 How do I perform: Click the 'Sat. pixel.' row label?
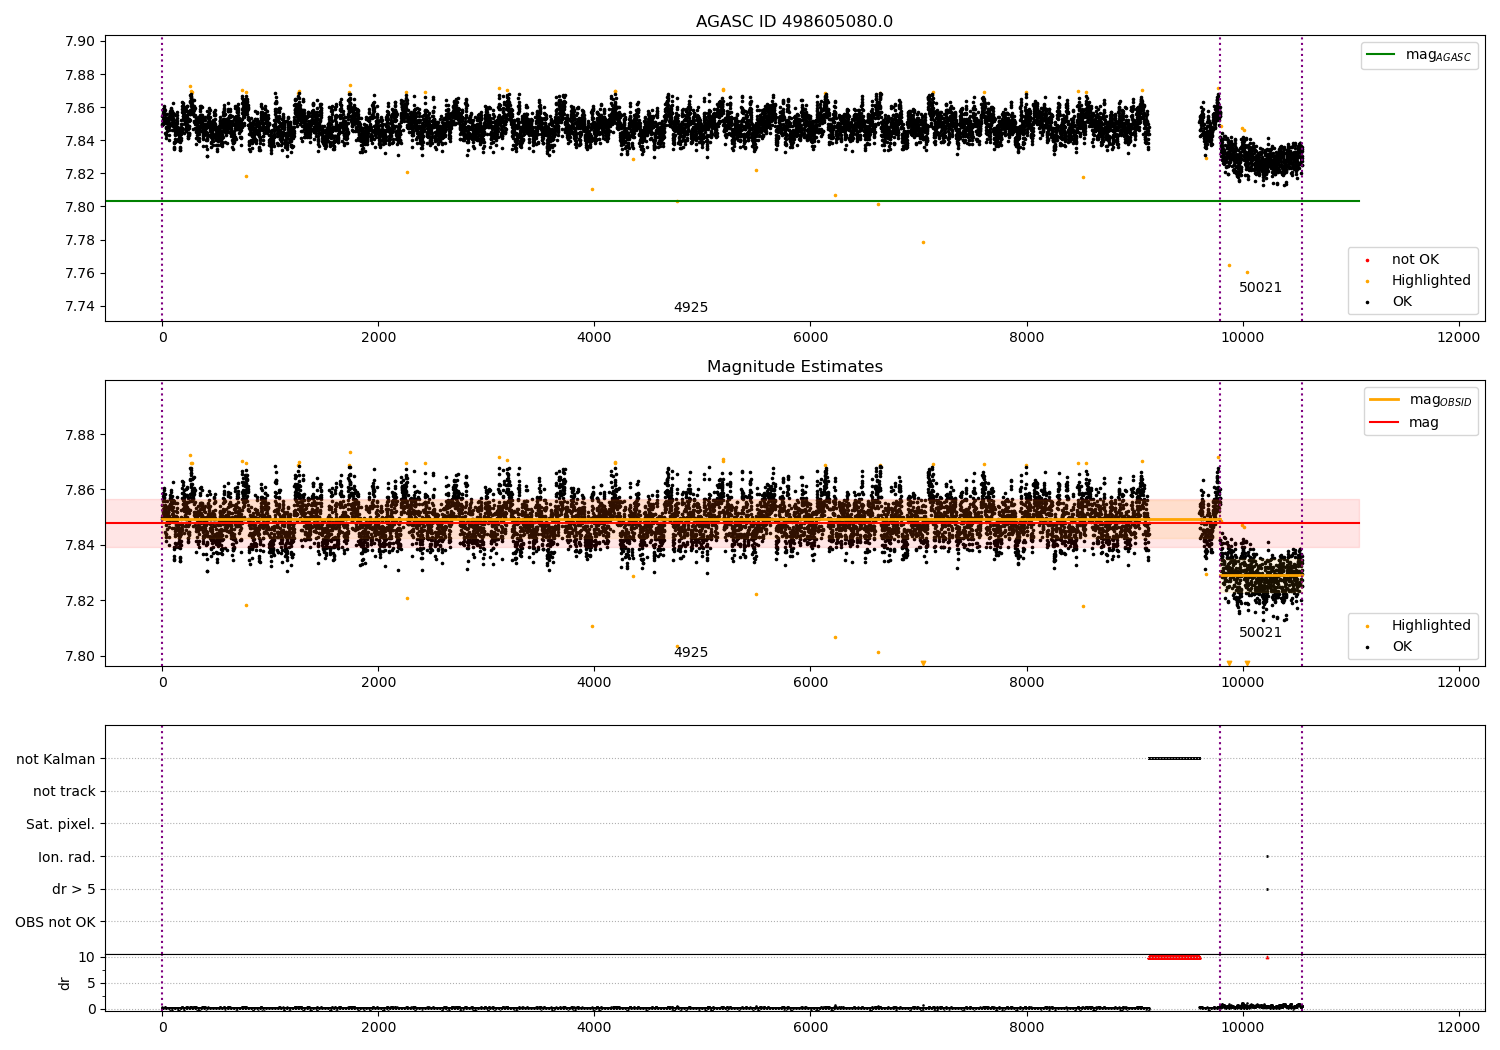tap(61, 824)
